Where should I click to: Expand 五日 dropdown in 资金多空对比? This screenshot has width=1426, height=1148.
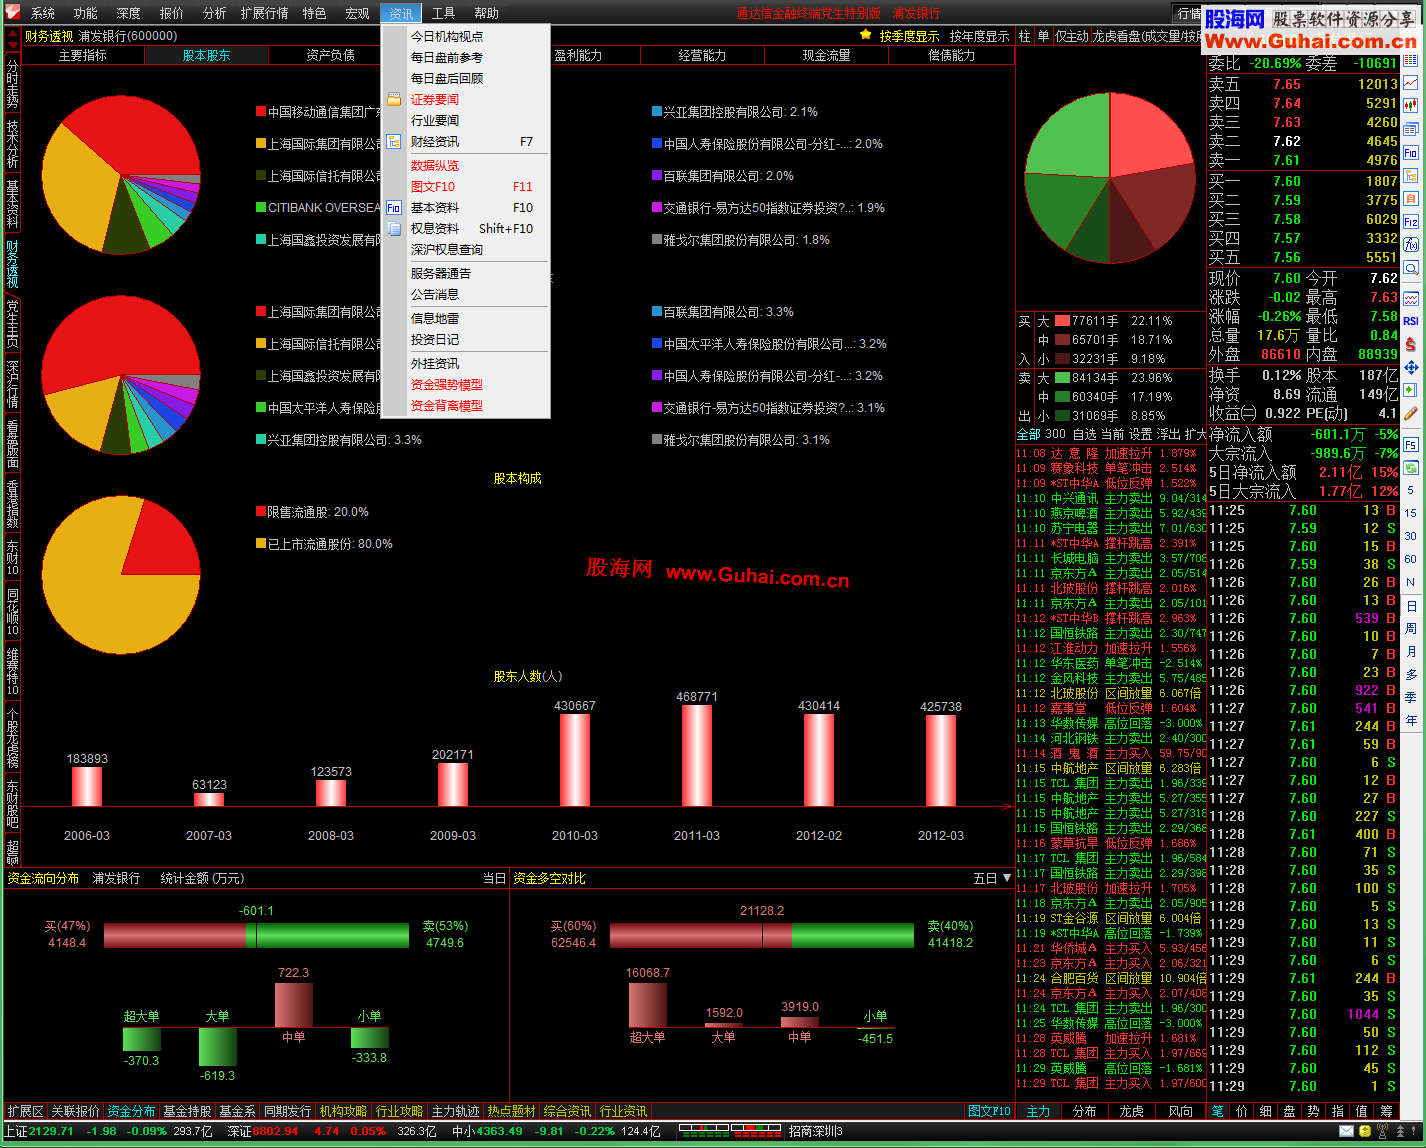pyautogui.click(x=992, y=879)
